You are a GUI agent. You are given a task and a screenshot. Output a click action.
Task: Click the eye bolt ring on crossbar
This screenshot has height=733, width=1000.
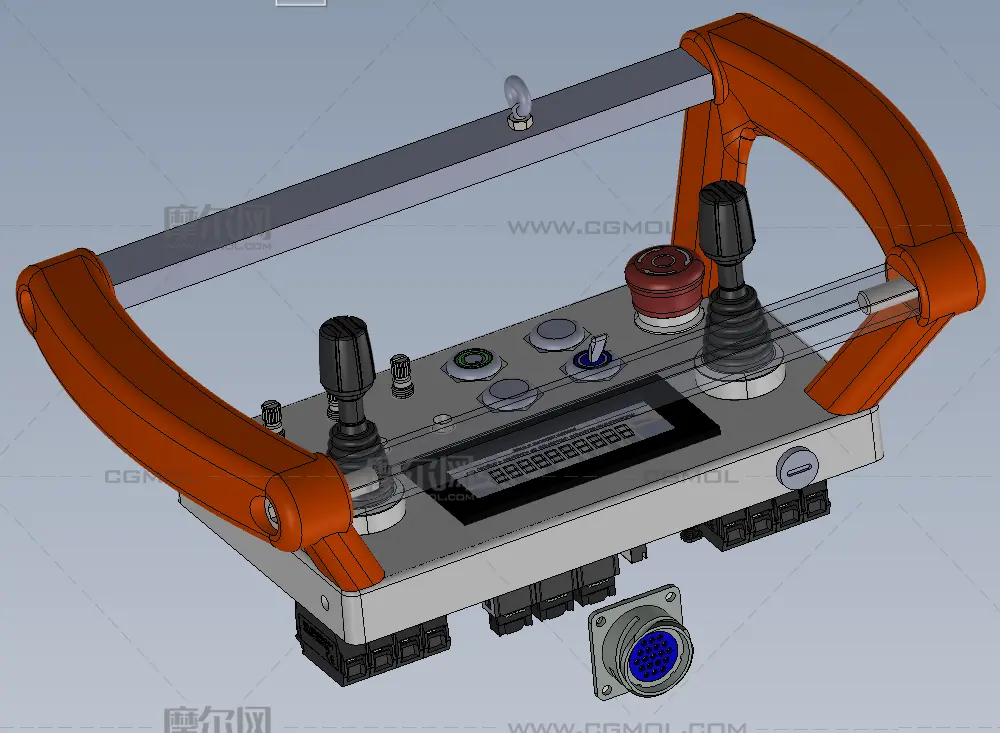pyautogui.click(x=518, y=96)
